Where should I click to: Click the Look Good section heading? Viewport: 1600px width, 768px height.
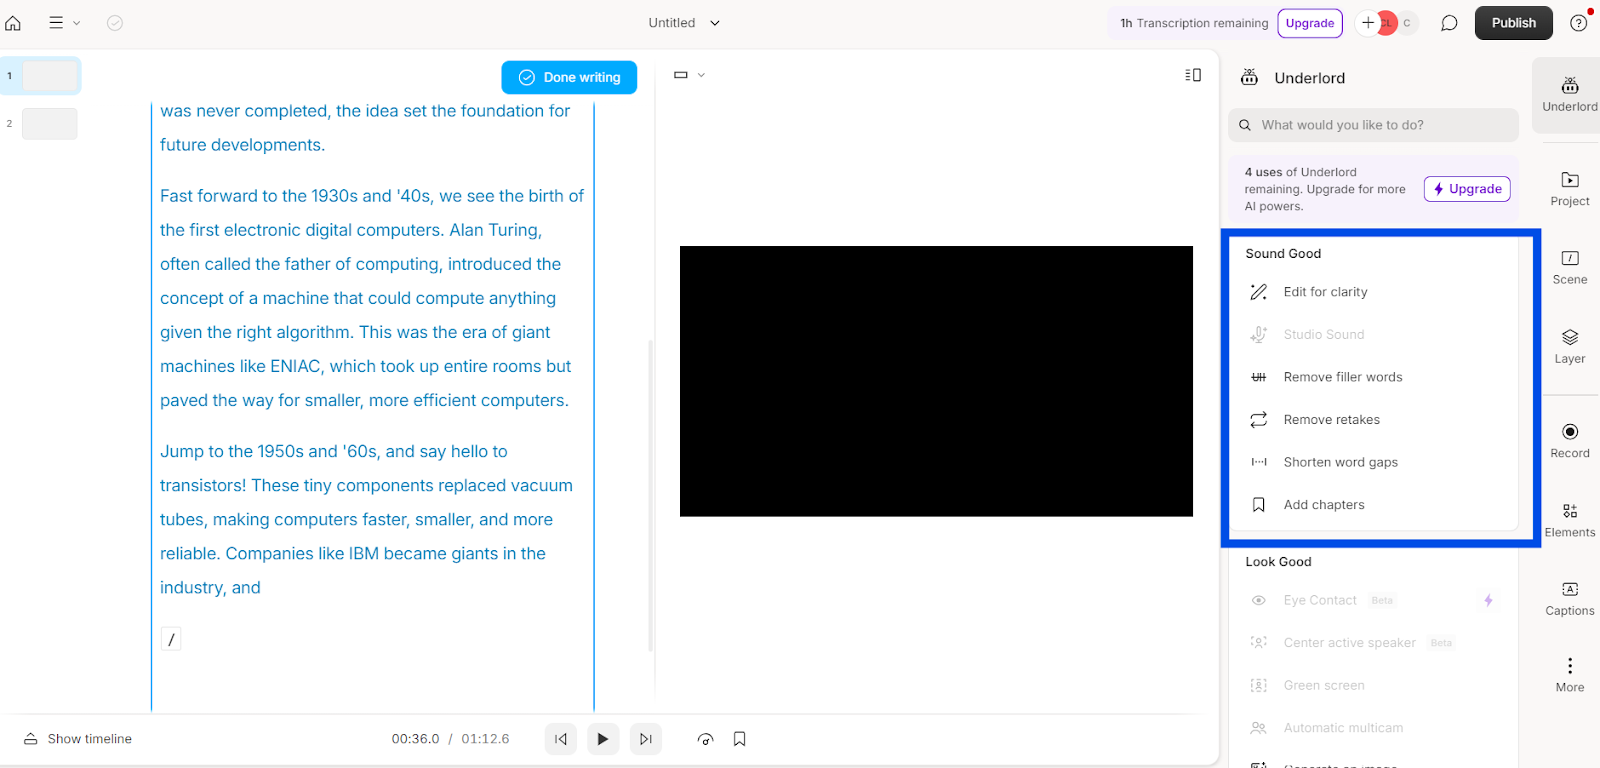[1278, 562]
